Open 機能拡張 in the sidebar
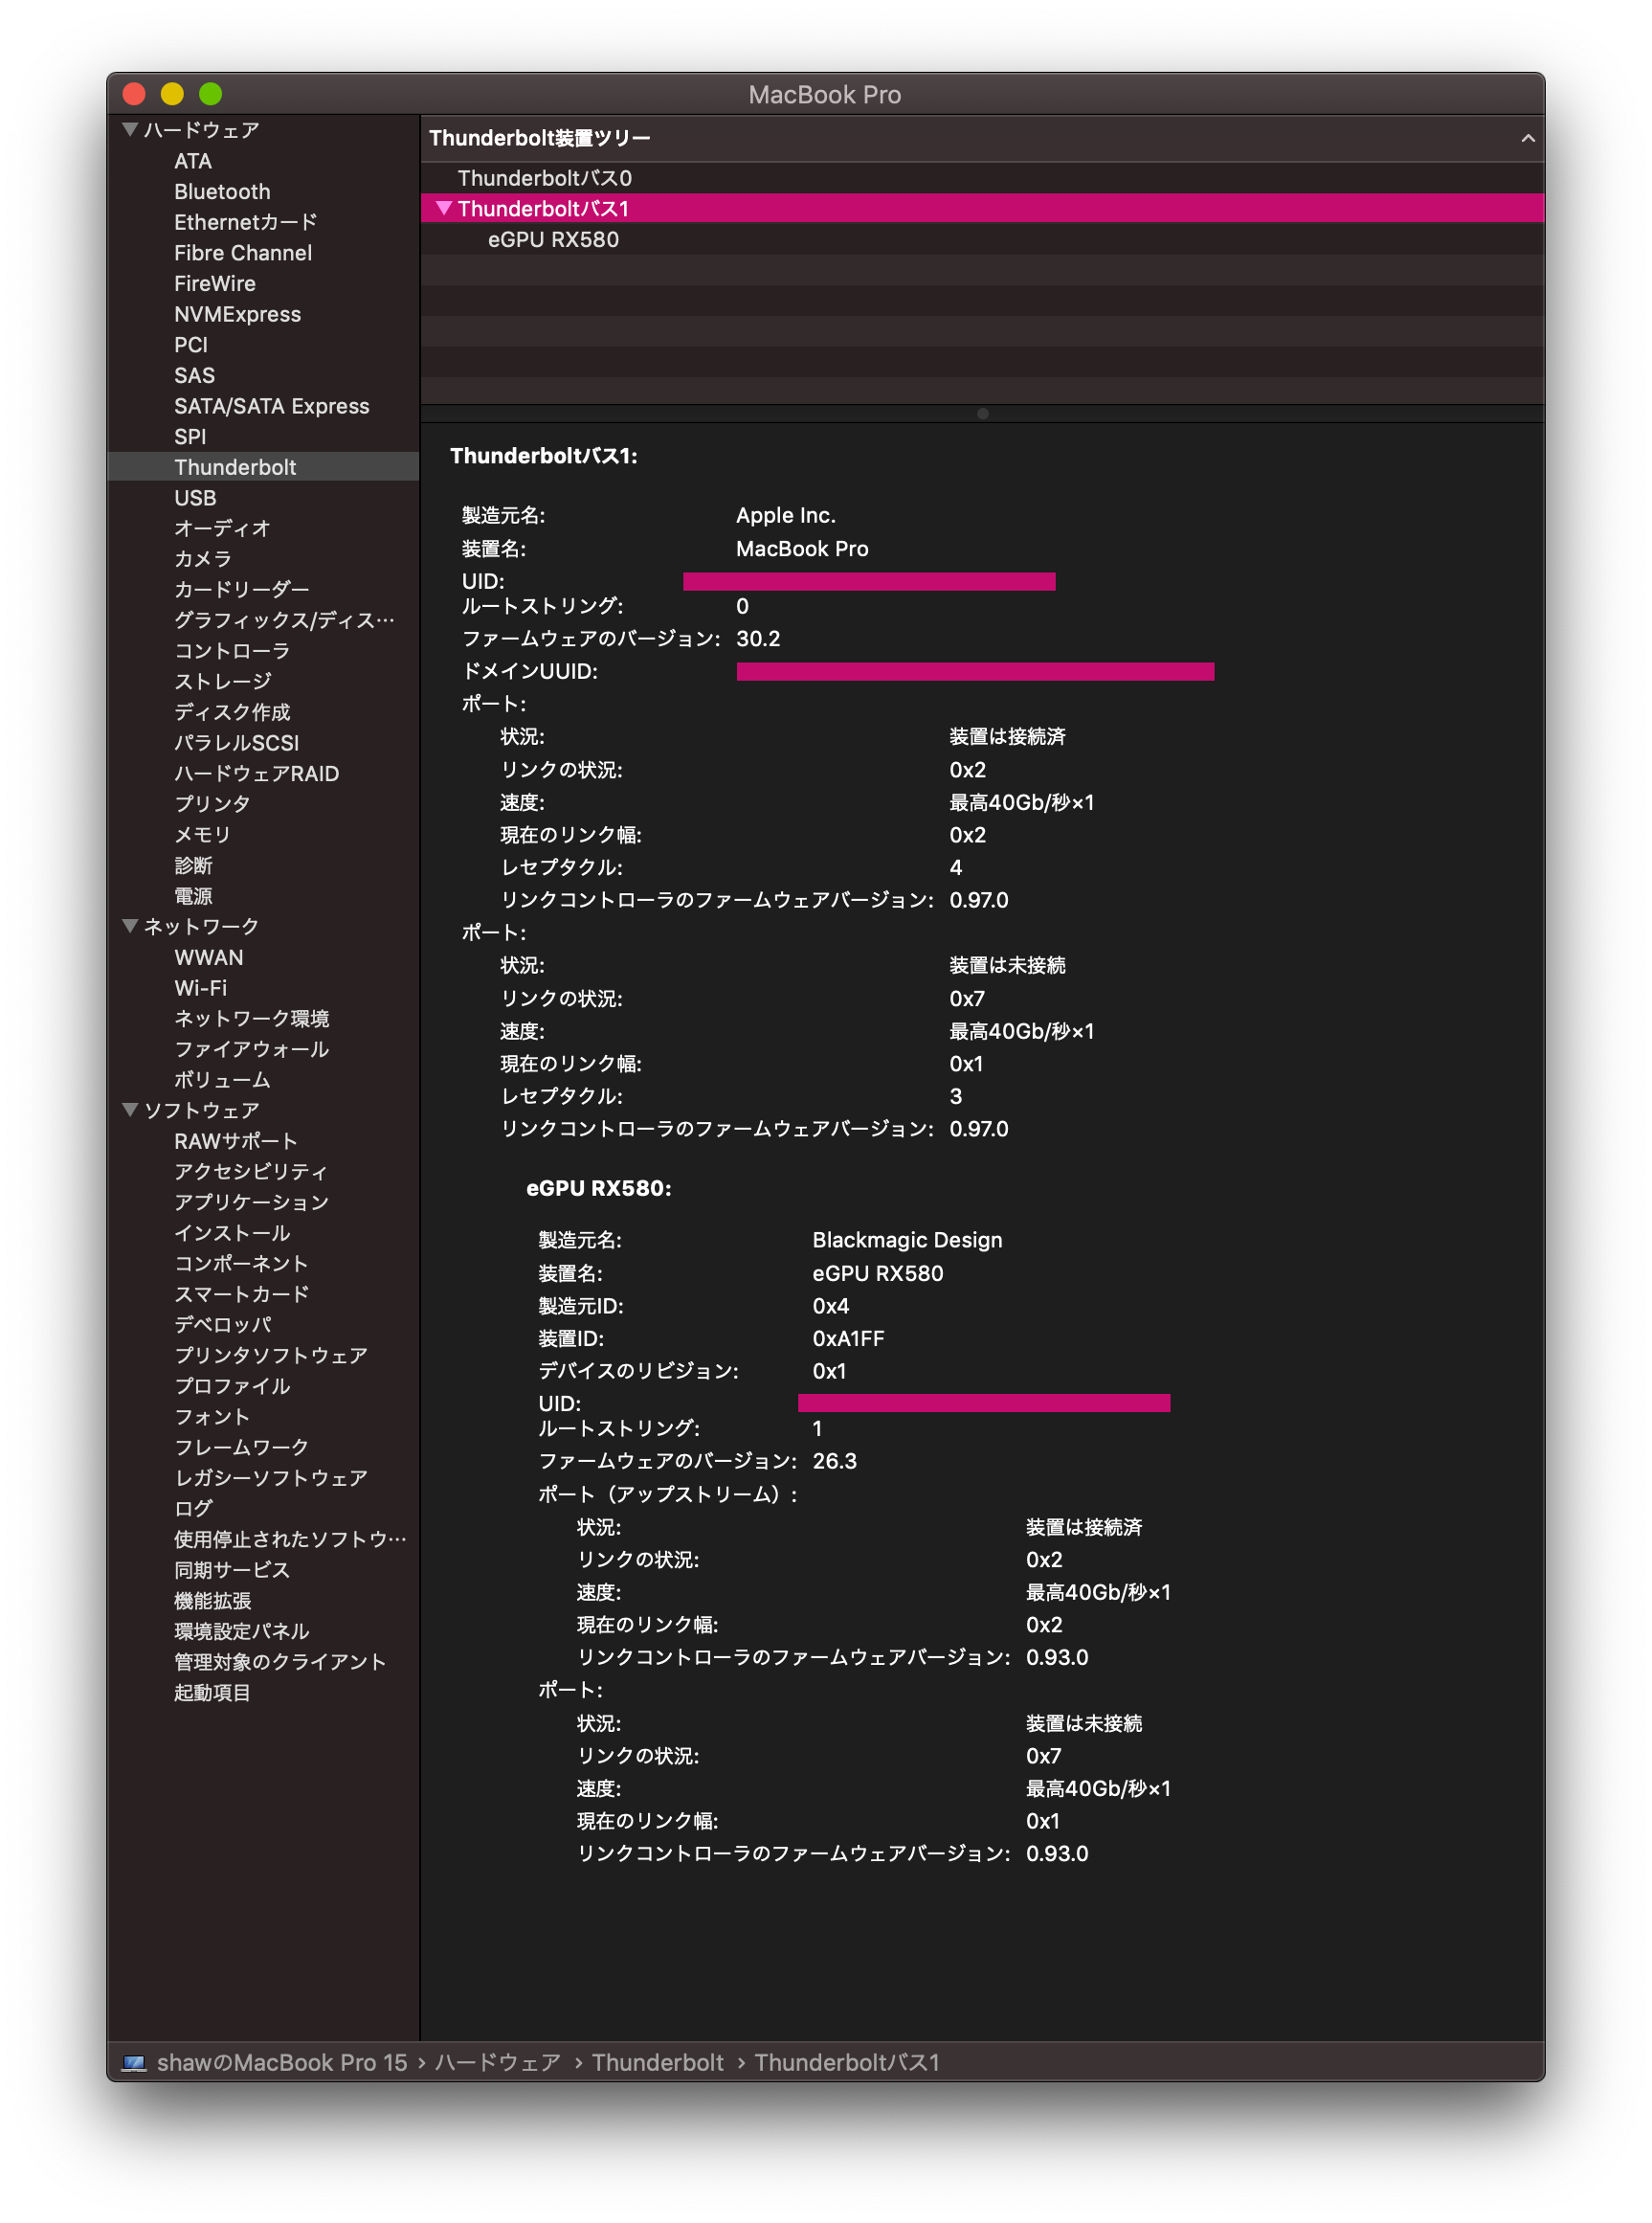Screen dimensions: 1652x2223 click(212, 1601)
